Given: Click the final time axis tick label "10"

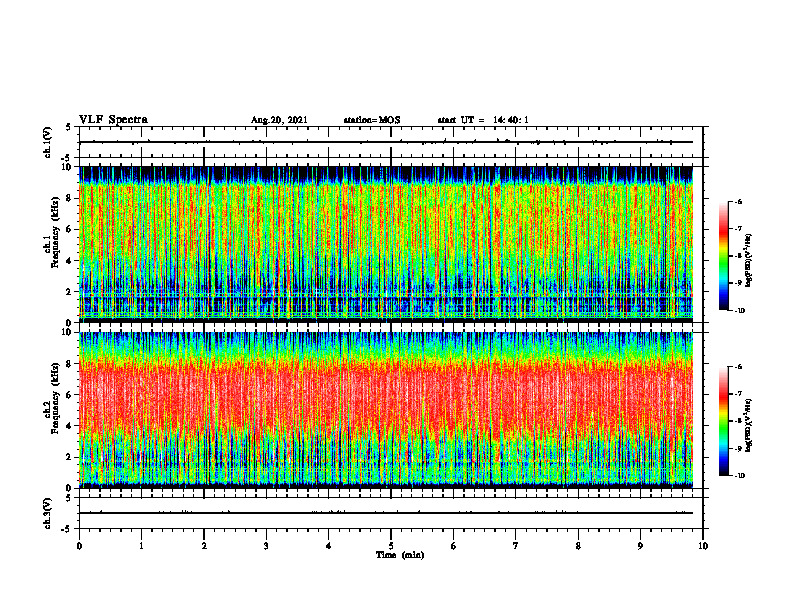Looking at the screenshot, I should pyautogui.click(x=703, y=546).
